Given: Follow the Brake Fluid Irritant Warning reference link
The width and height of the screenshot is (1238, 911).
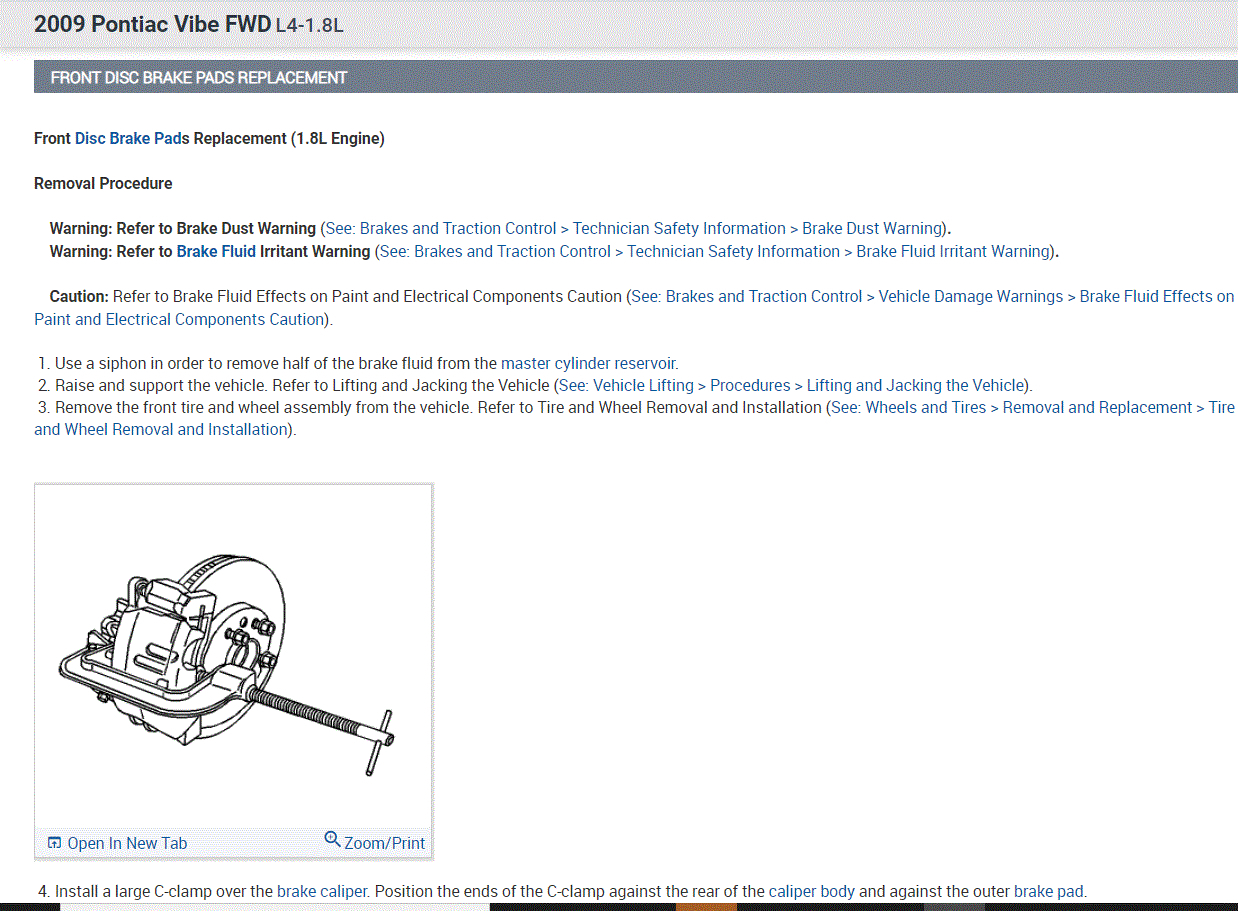Looking at the screenshot, I should 715,251.
